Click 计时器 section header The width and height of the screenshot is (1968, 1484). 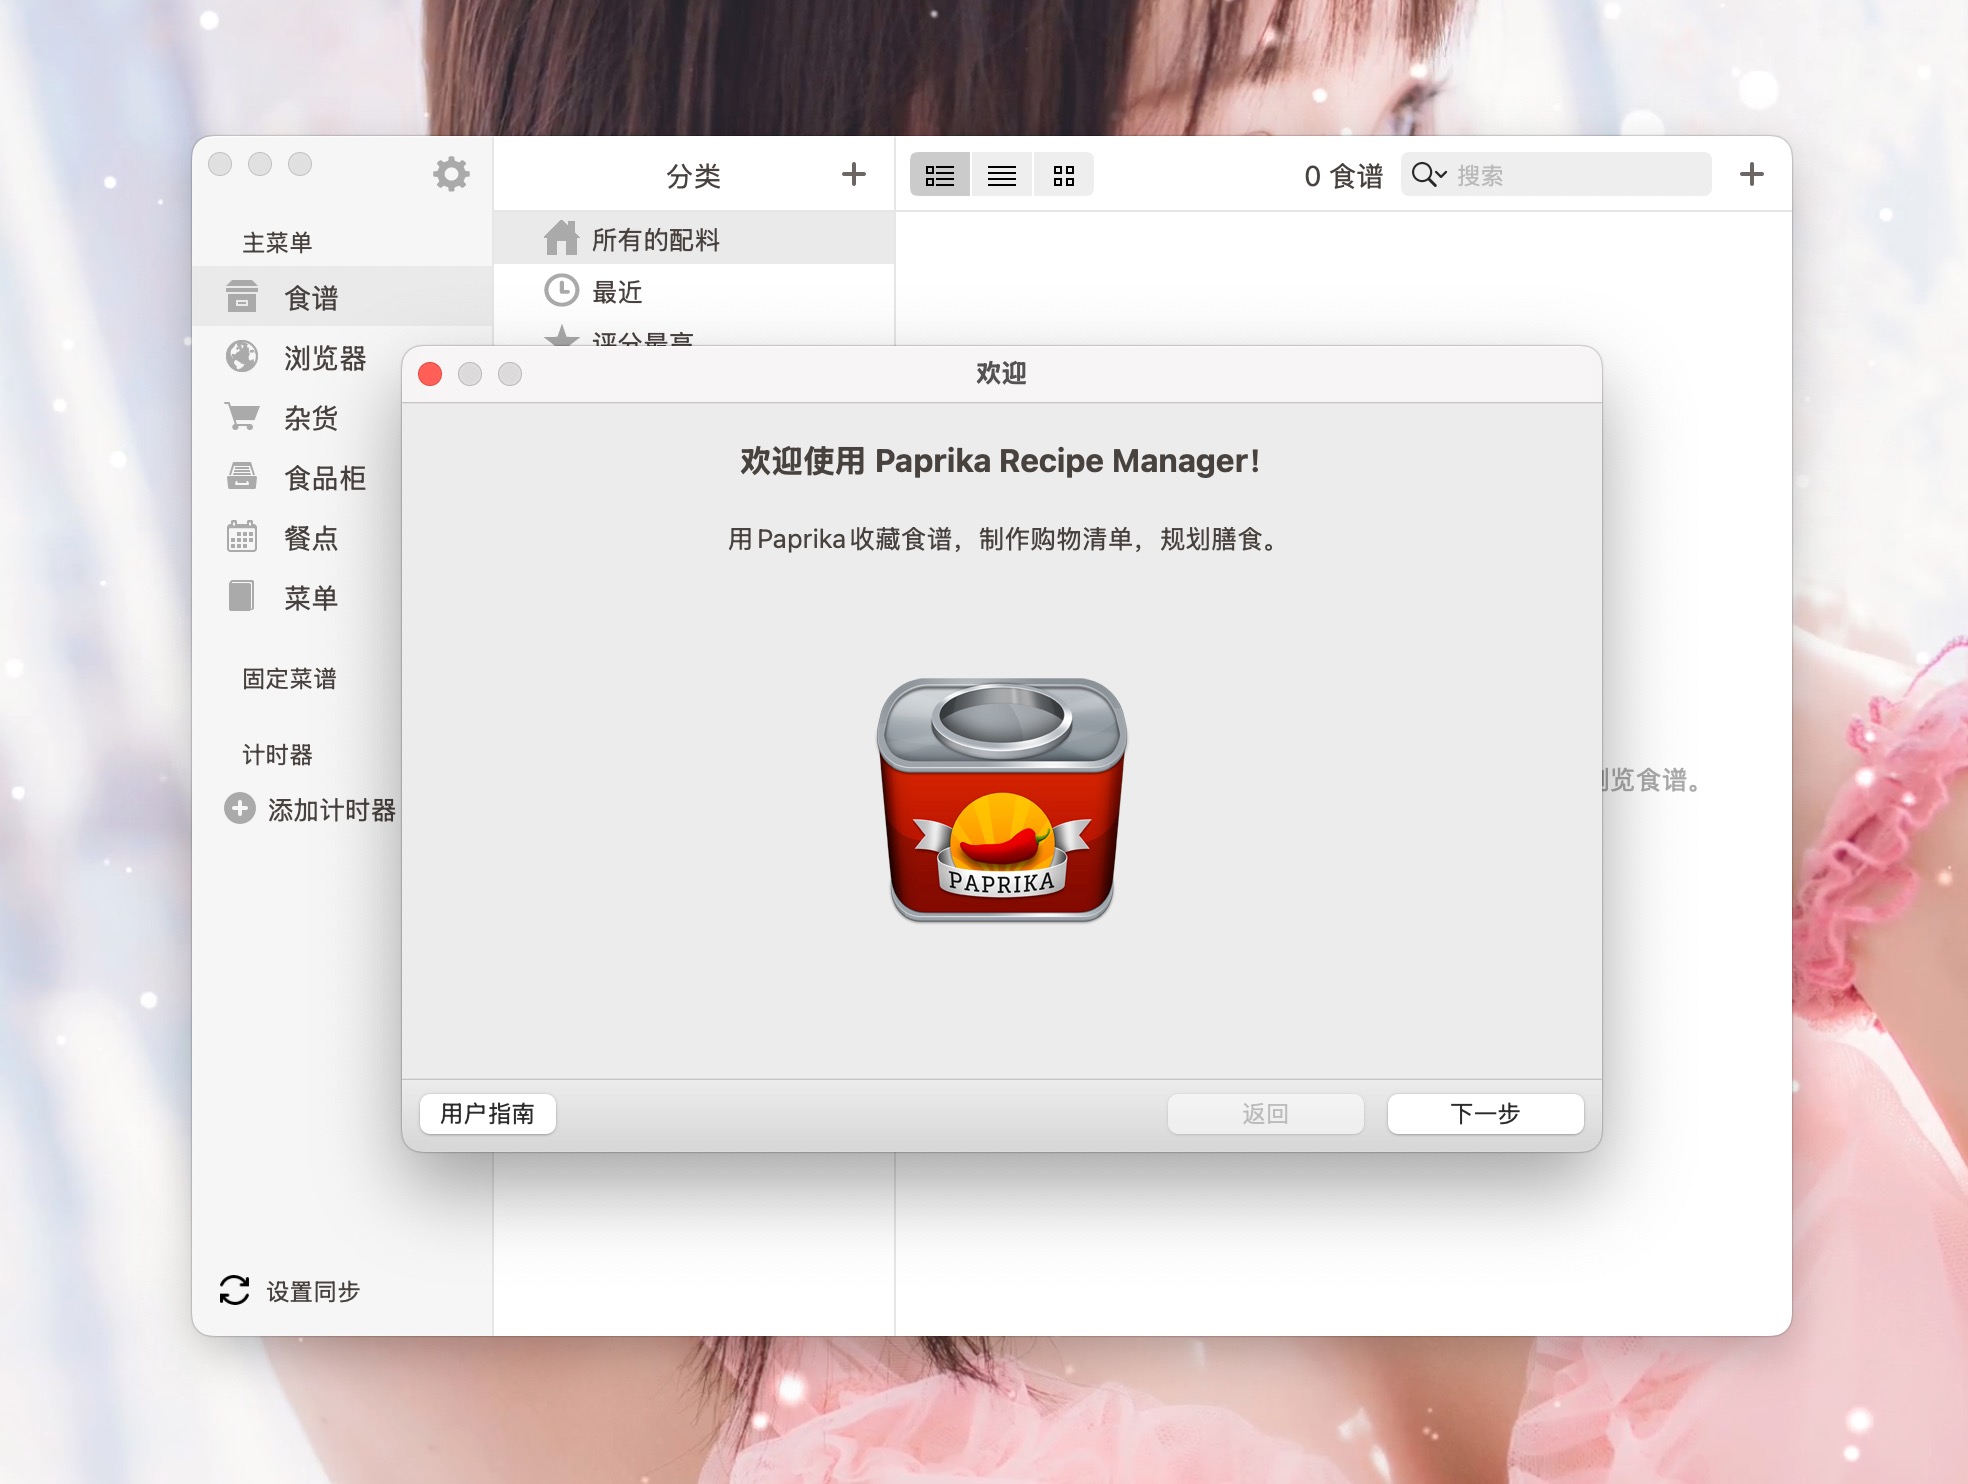277,755
